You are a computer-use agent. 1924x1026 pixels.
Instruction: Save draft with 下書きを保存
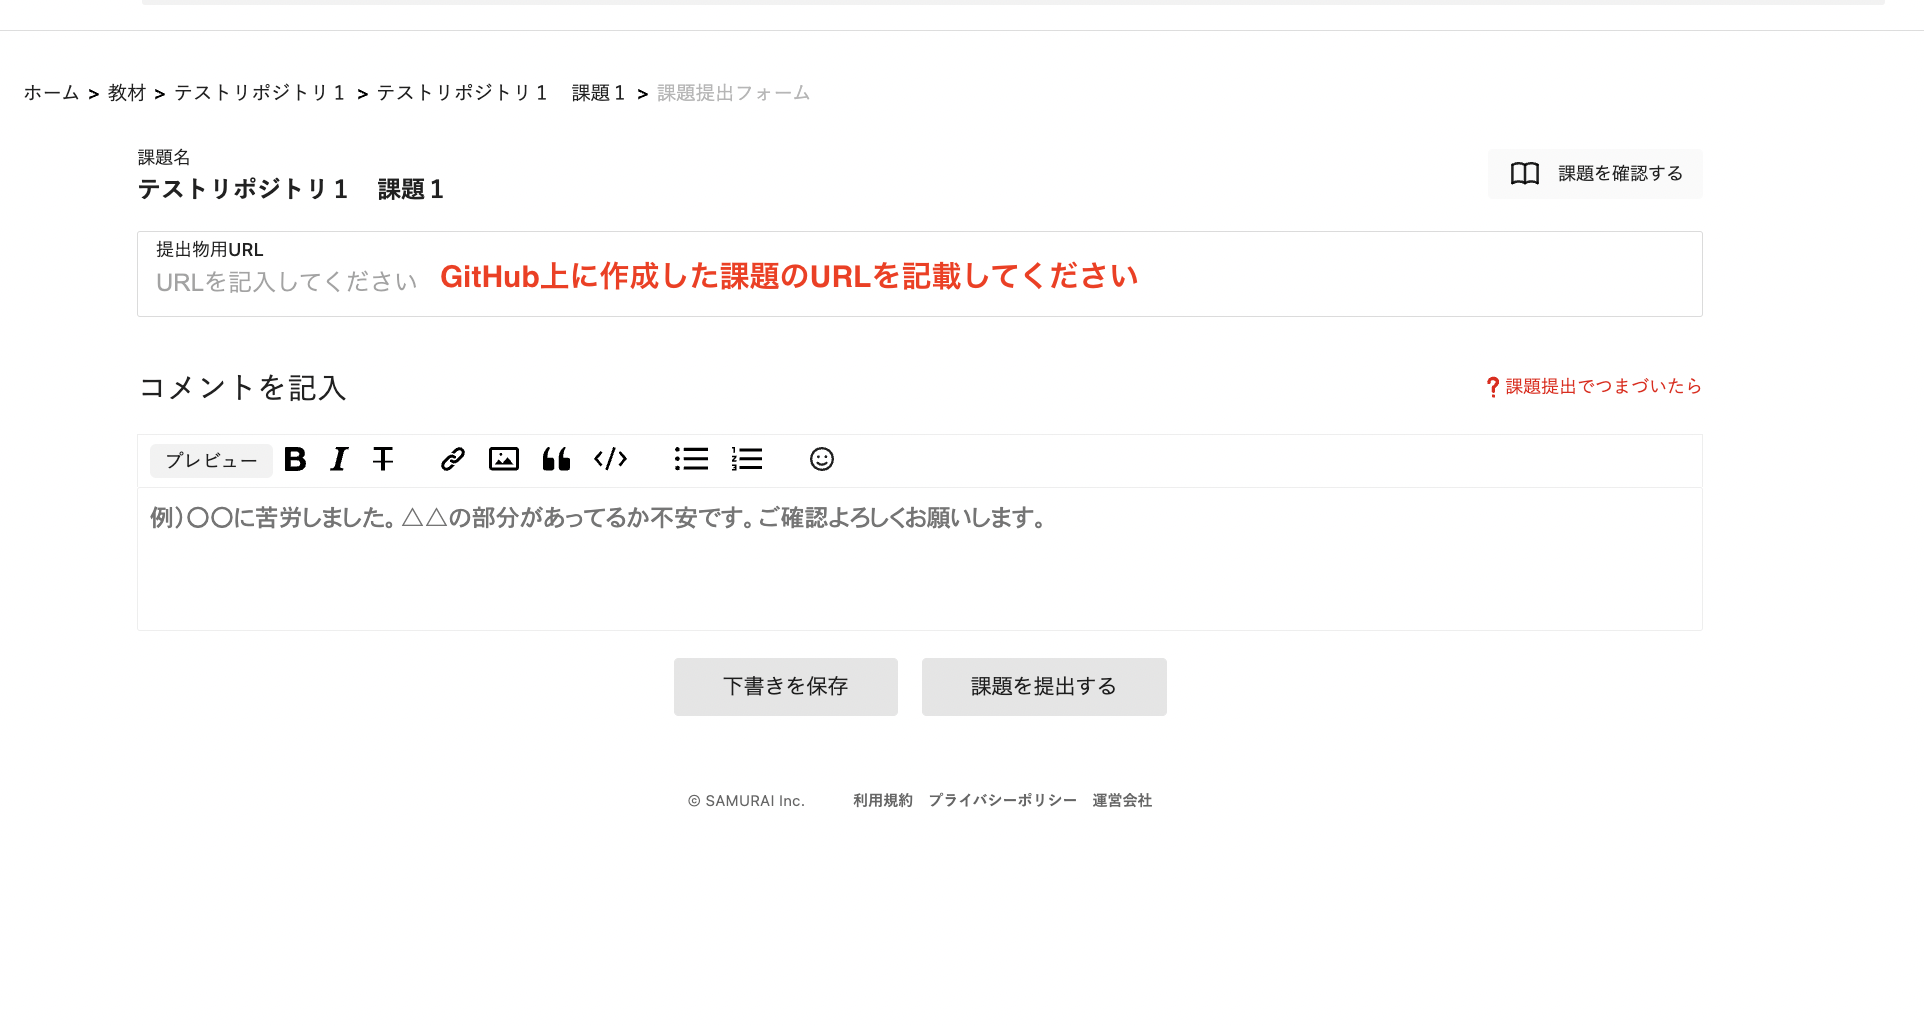pos(785,687)
